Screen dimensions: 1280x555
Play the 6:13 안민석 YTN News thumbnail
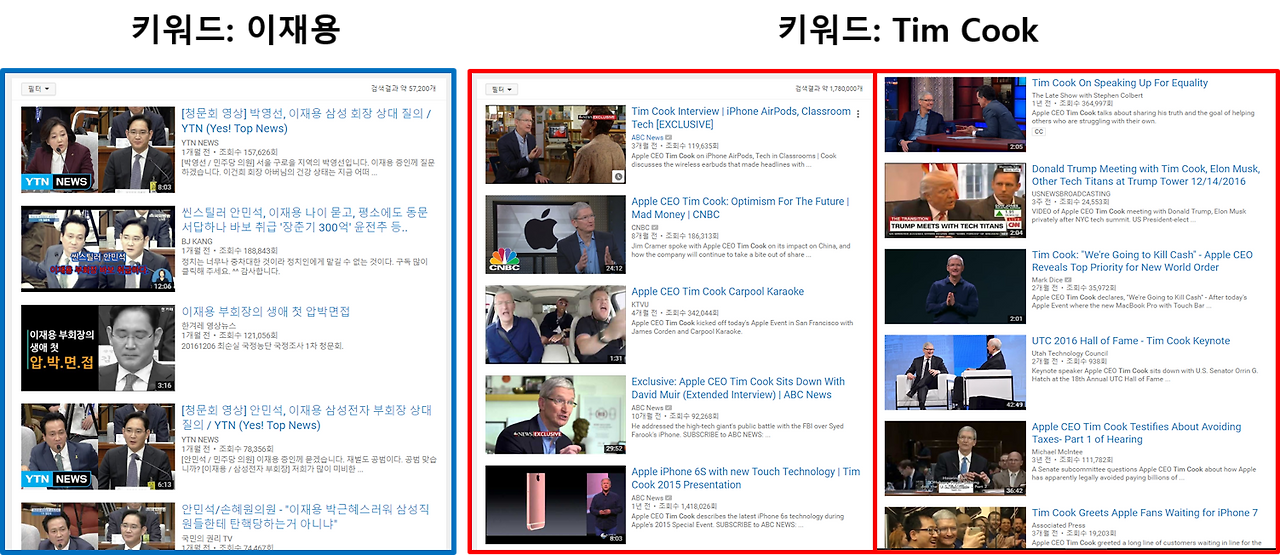pyautogui.click(x=98, y=446)
